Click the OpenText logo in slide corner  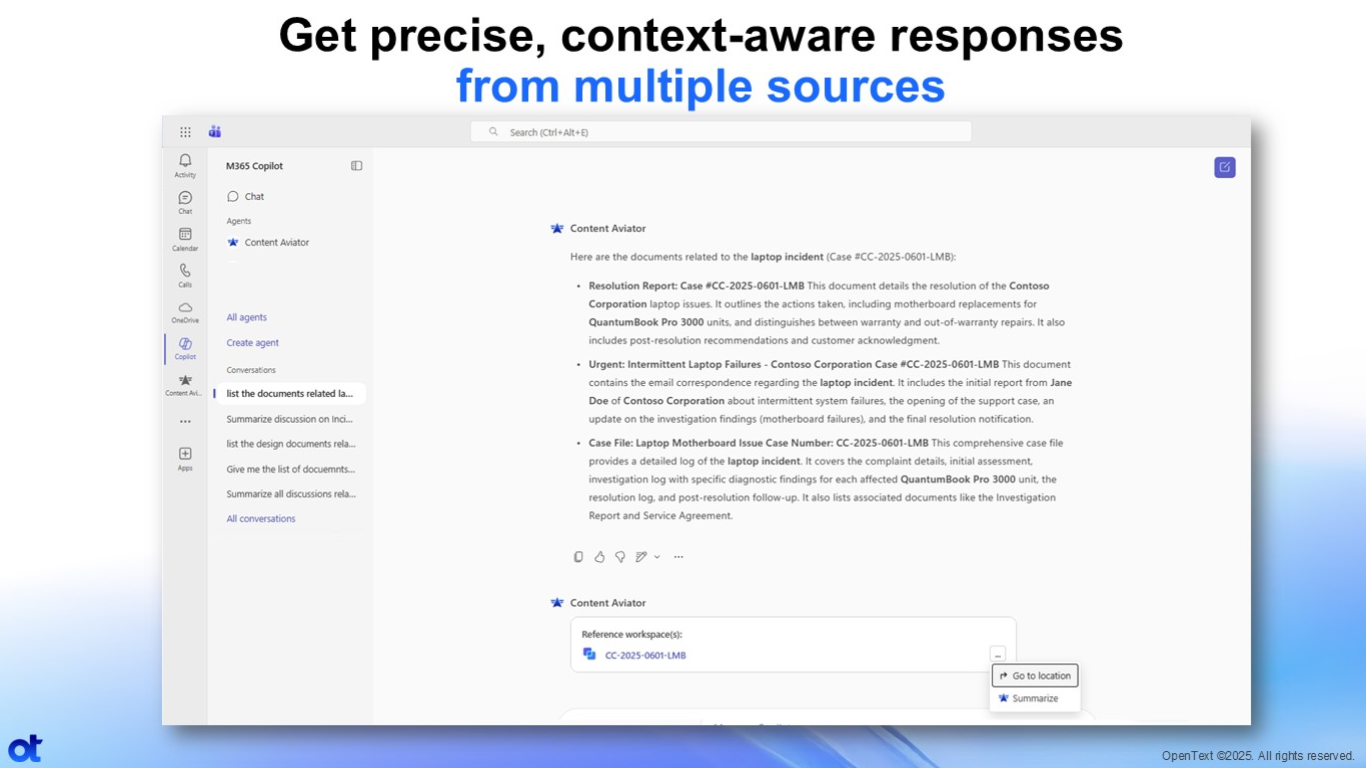point(25,749)
